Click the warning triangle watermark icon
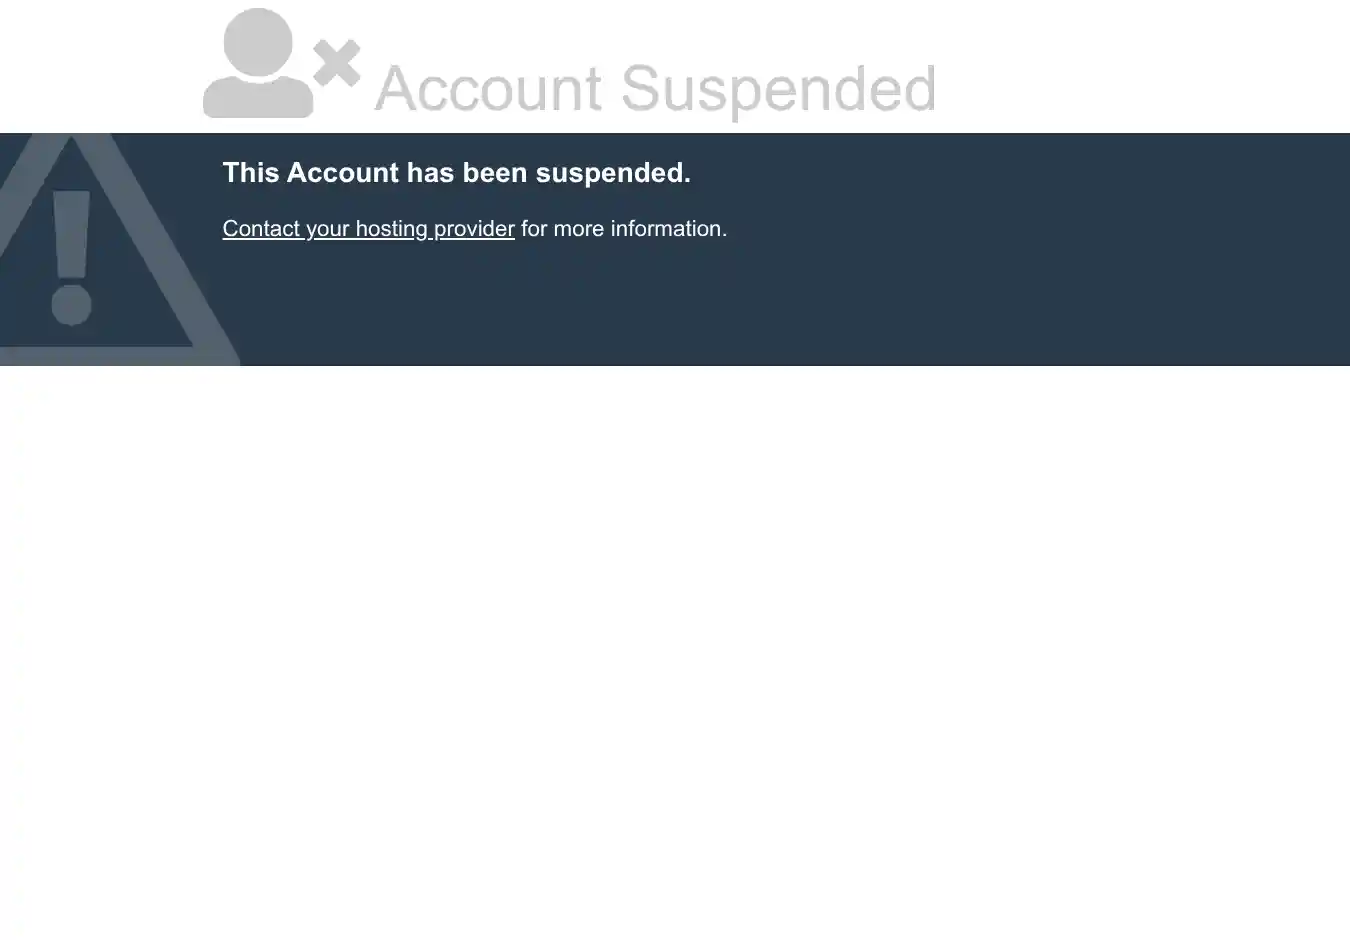Viewport: 1350px width, 940px height. point(100,249)
